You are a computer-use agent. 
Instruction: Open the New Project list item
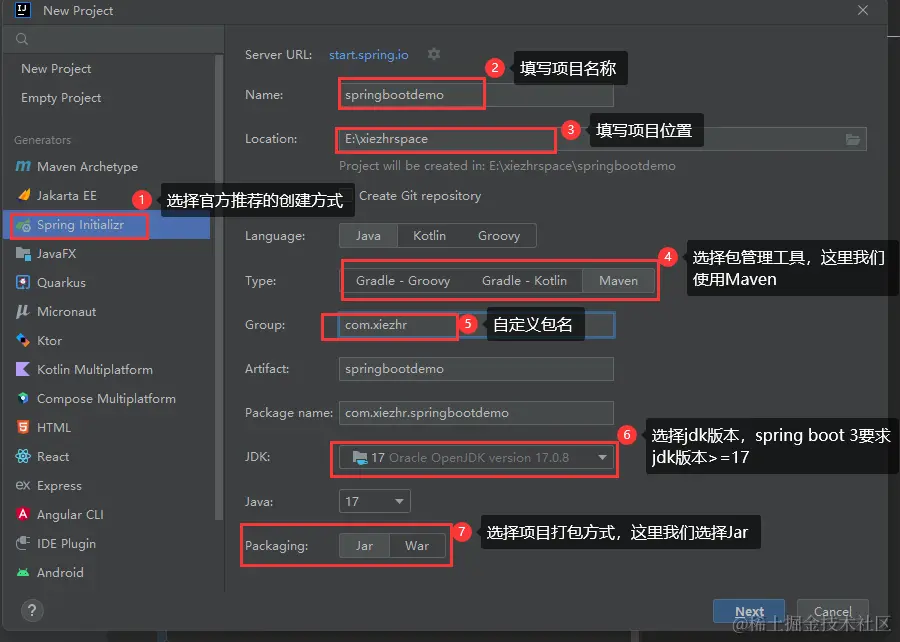coord(56,68)
